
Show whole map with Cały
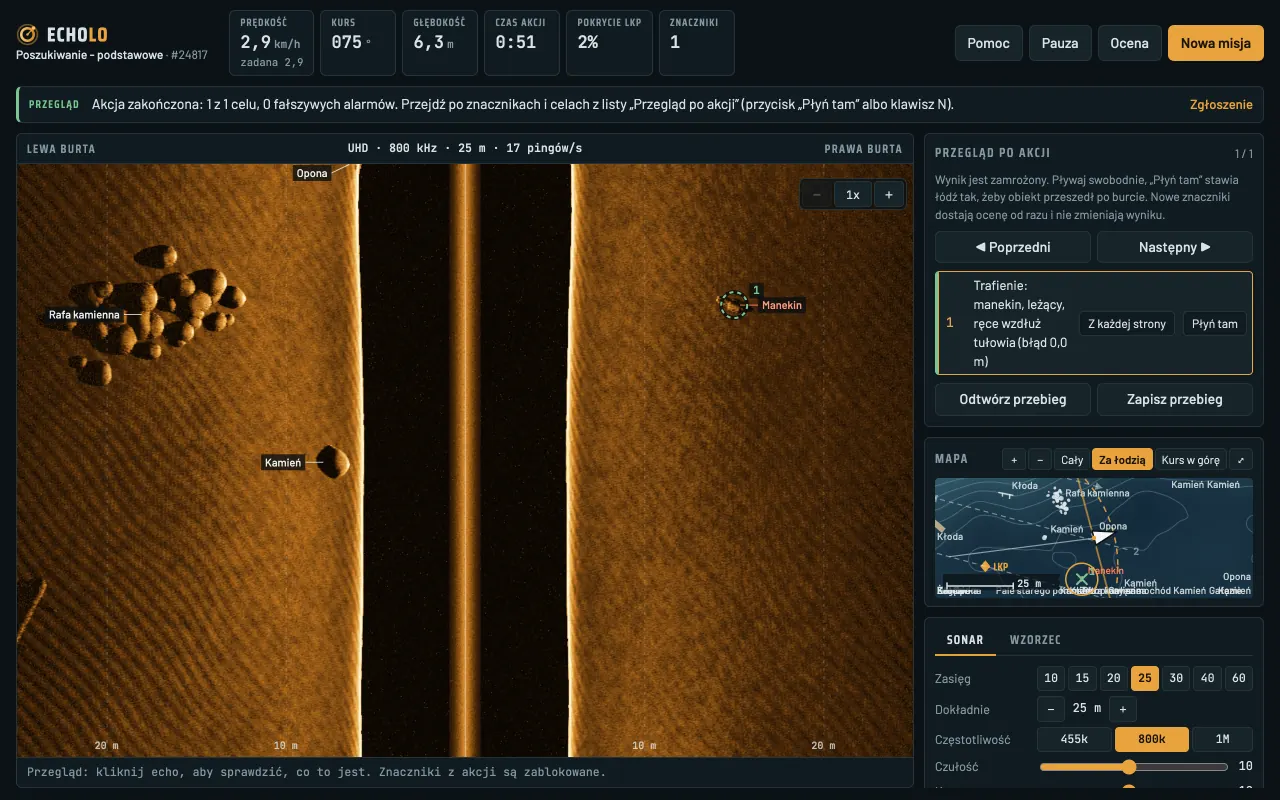tap(1072, 460)
